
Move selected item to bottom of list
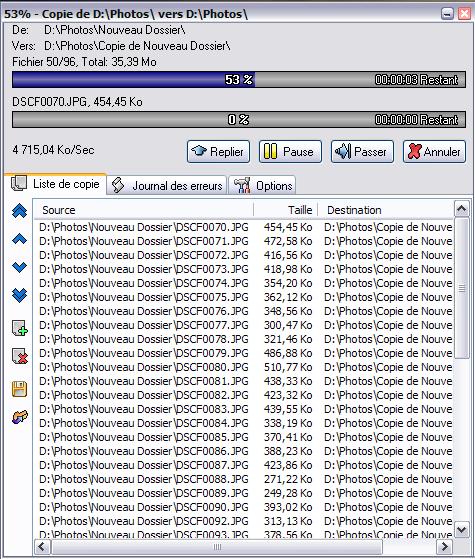point(19,295)
